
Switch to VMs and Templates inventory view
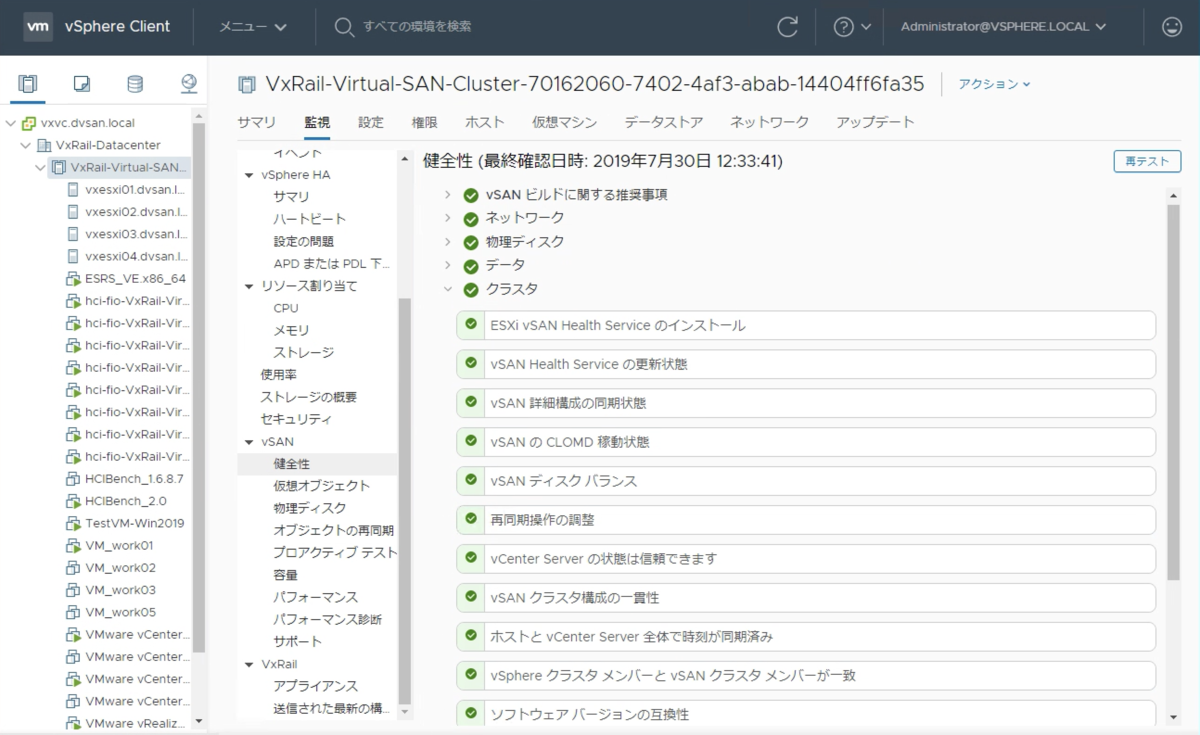click(x=82, y=84)
